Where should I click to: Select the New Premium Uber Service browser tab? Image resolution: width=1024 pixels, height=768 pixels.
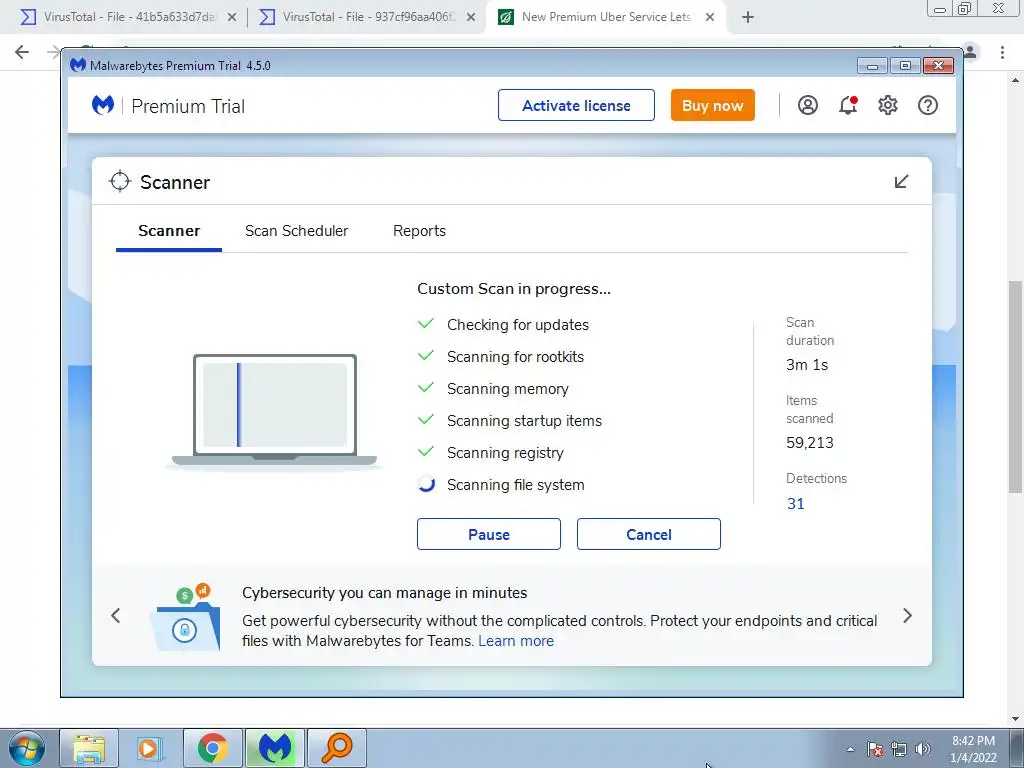606,17
